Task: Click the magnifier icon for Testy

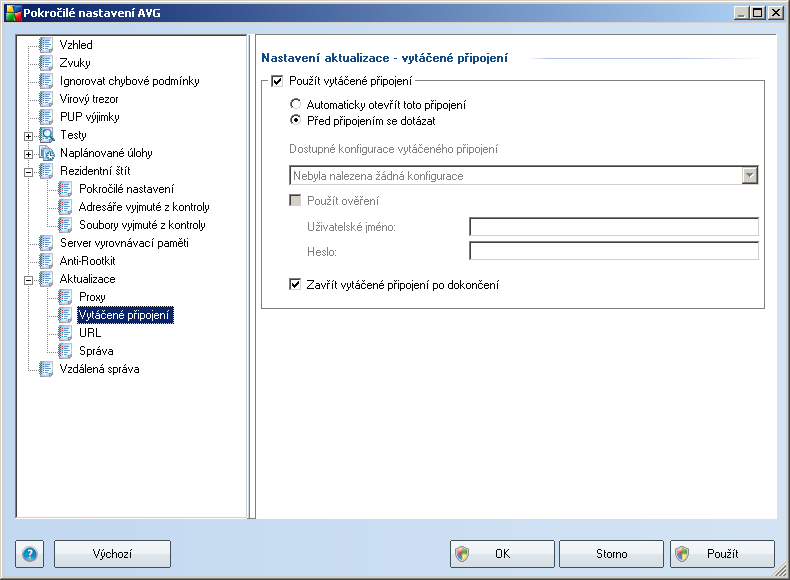Action: click(47, 135)
